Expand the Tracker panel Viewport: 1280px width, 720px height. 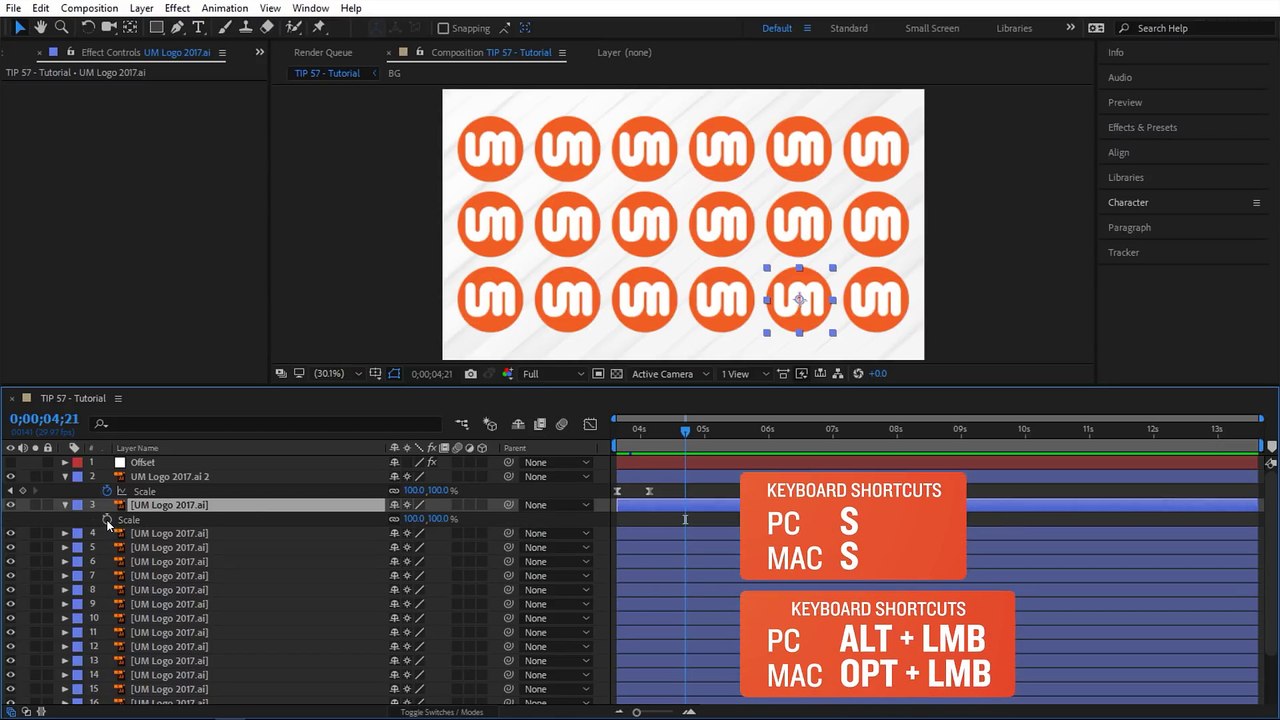(x=1123, y=252)
